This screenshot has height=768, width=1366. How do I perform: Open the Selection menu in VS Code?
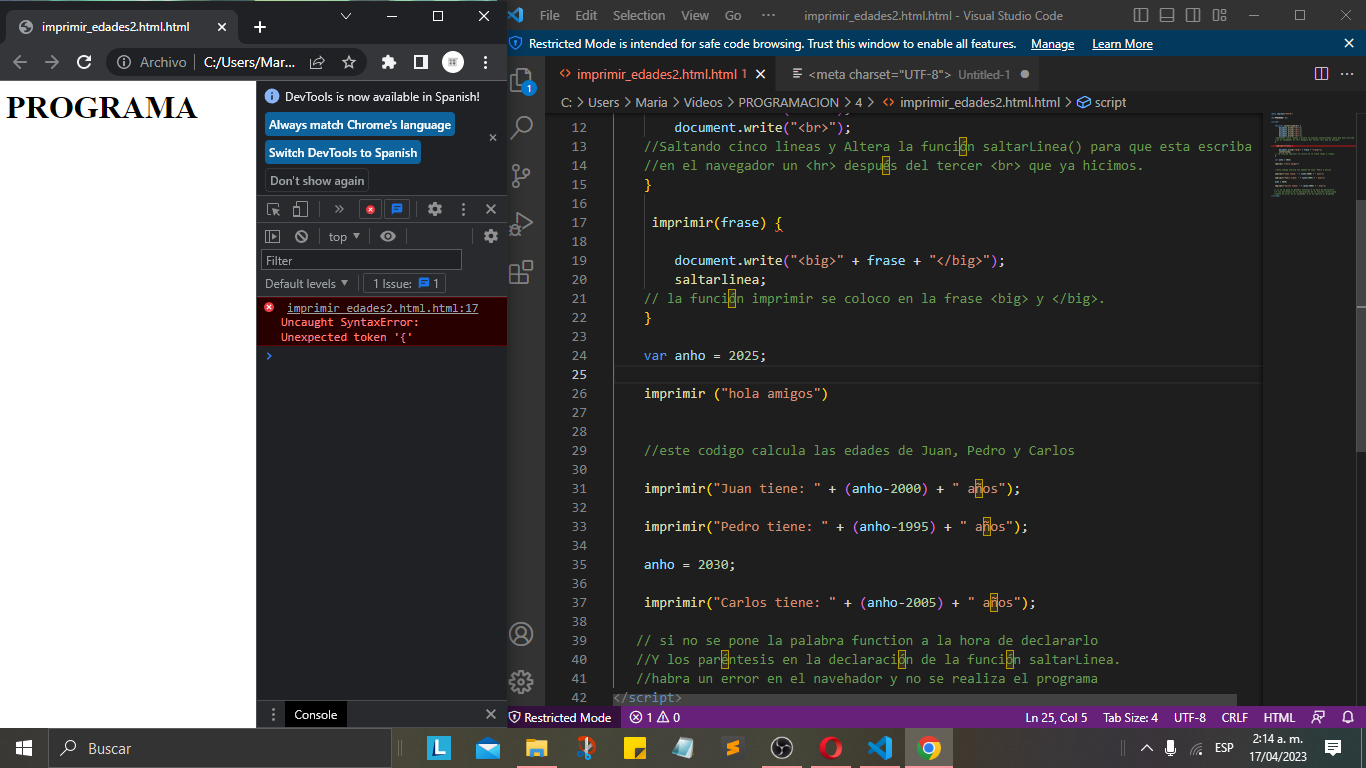coord(639,15)
